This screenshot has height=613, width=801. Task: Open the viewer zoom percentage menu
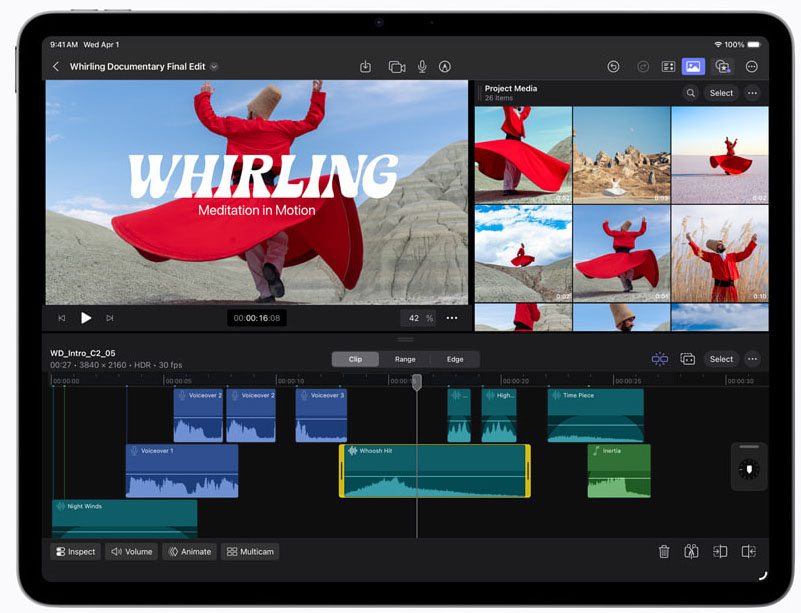[x=419, y=318]
